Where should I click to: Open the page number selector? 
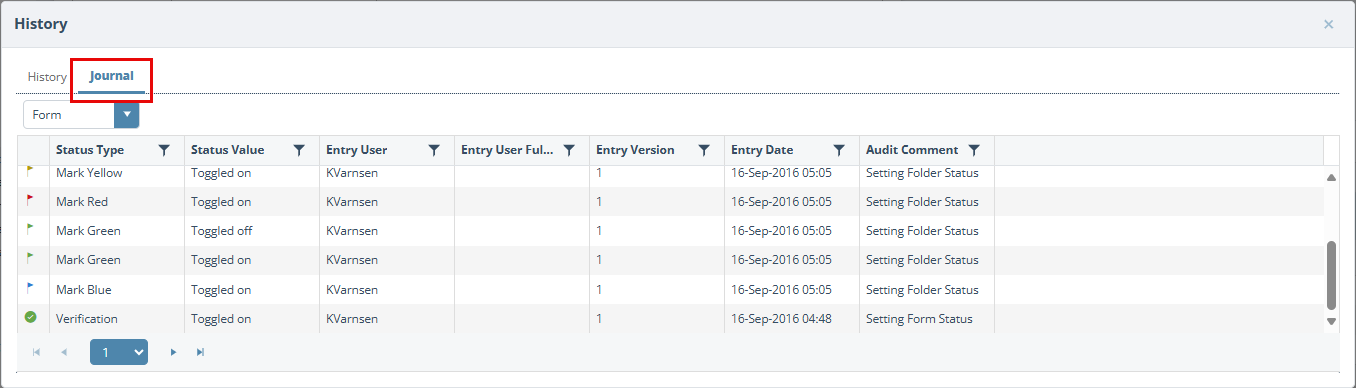(x=119, y=352)
